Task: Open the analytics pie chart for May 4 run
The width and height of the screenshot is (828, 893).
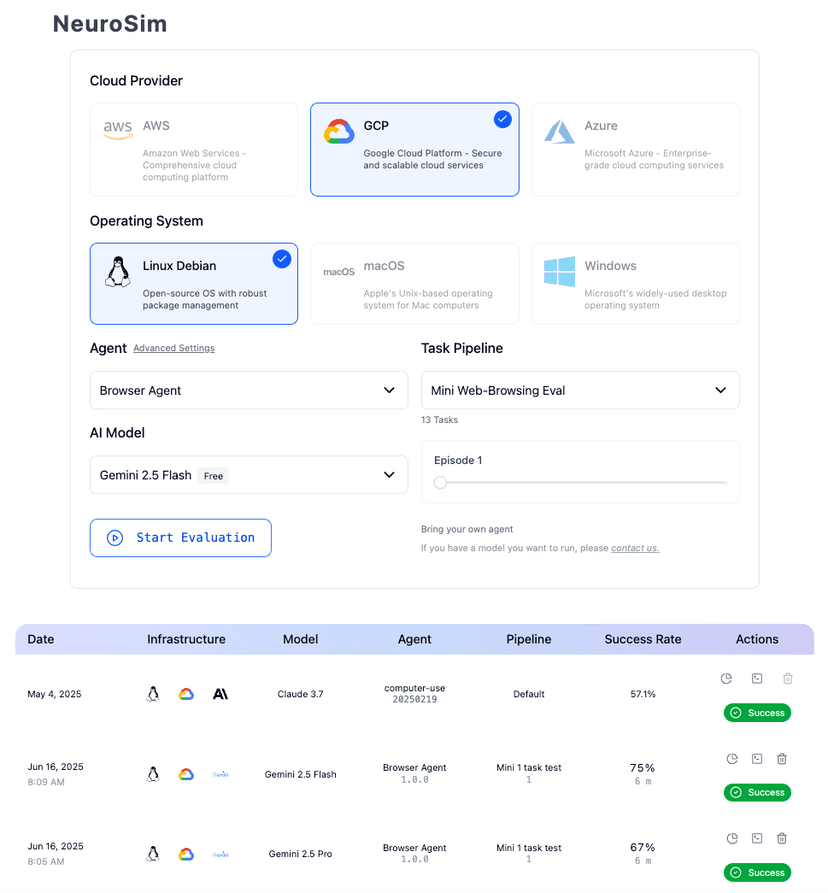Action: (726, 678)
